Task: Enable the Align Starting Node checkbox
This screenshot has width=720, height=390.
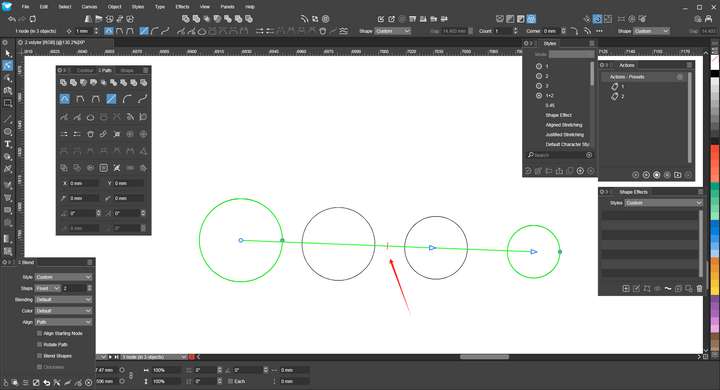Action: (39, 333)
